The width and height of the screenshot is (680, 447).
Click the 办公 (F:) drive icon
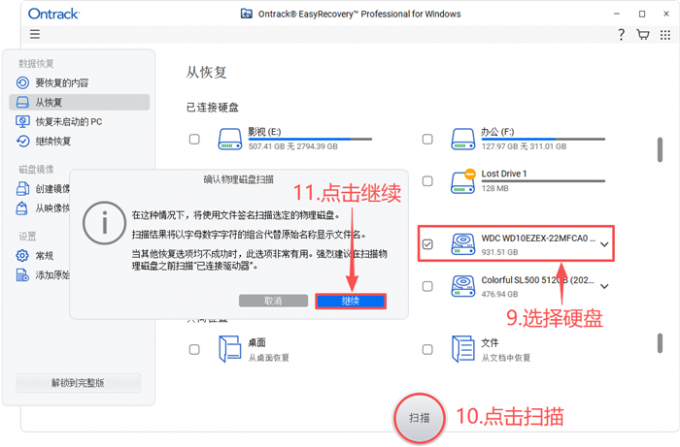click(463, 139)
